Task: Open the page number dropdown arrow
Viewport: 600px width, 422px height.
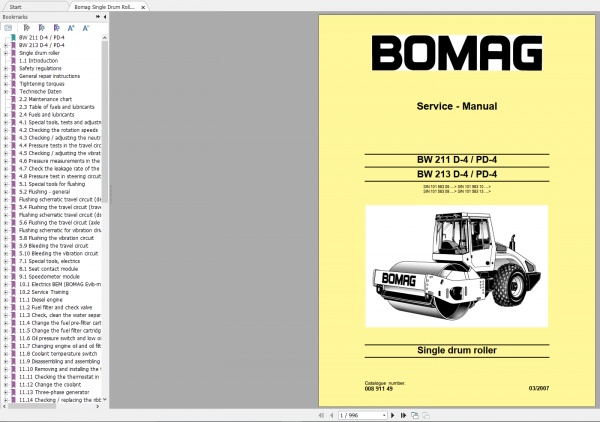Action: tap(384, 415)
